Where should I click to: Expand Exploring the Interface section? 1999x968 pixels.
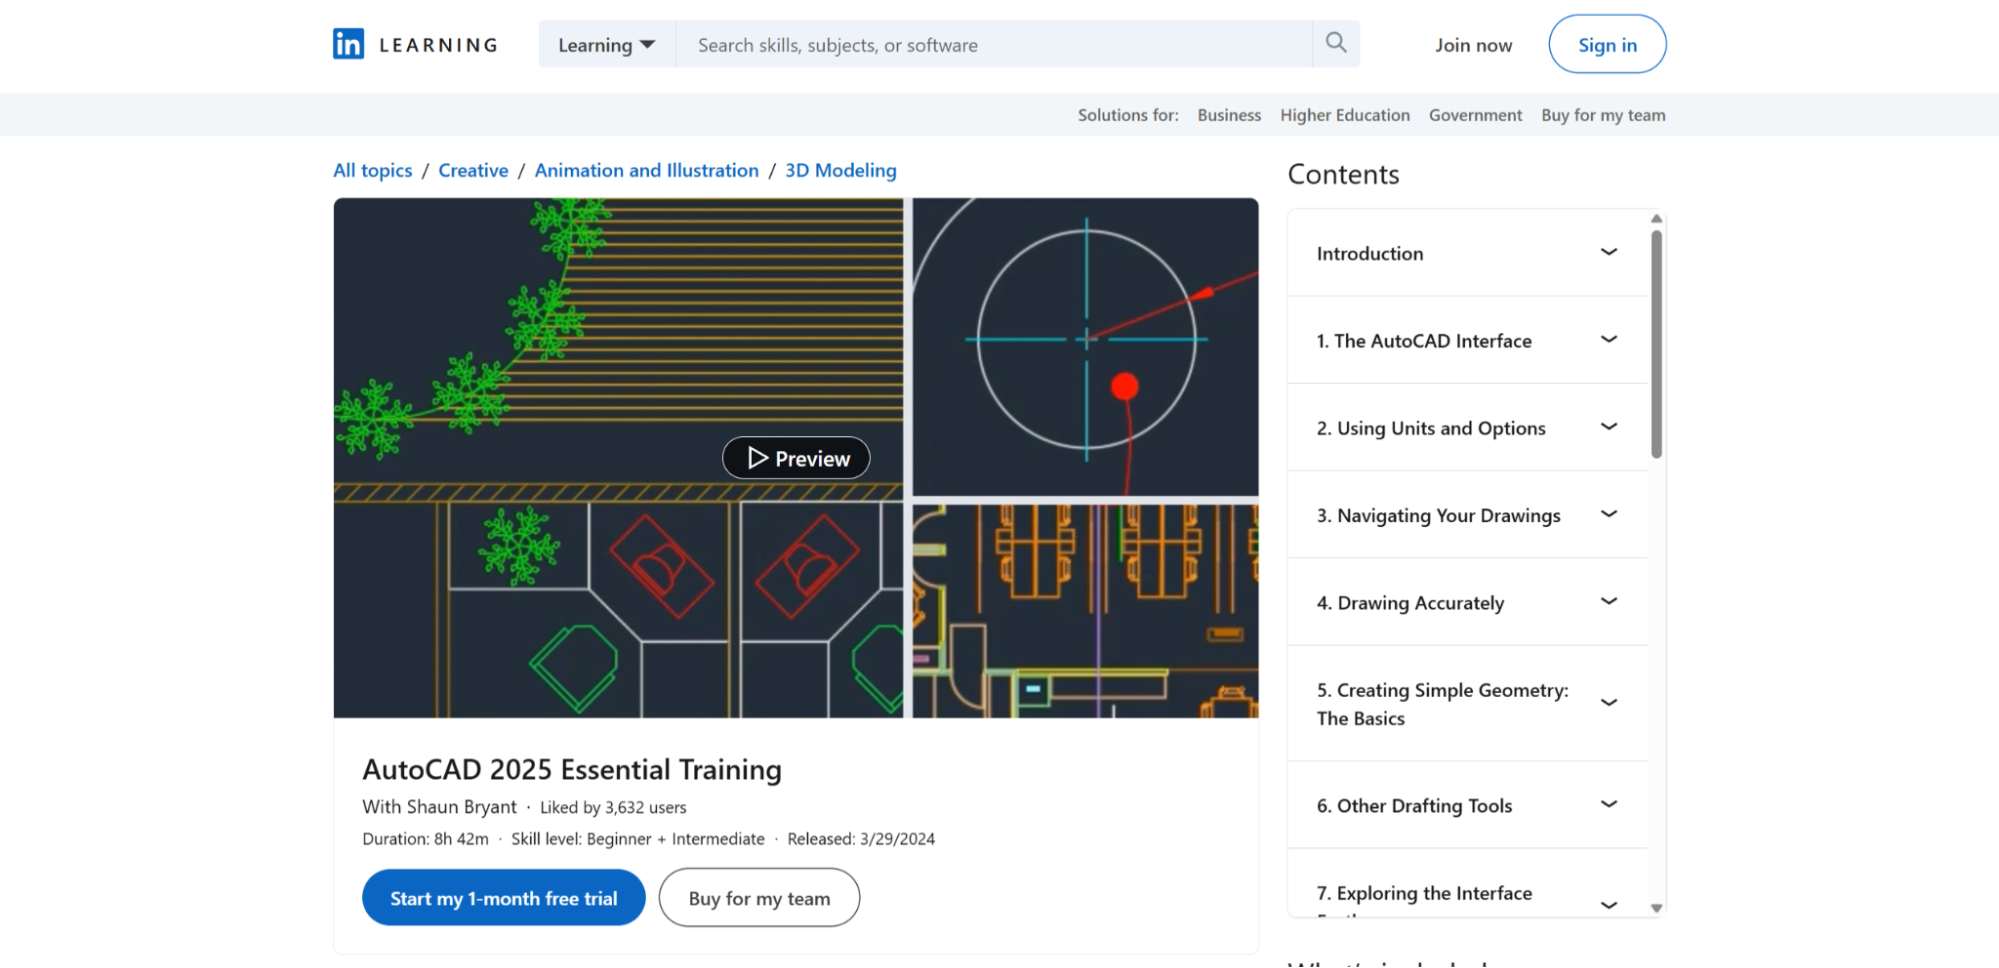[1467, 884]
